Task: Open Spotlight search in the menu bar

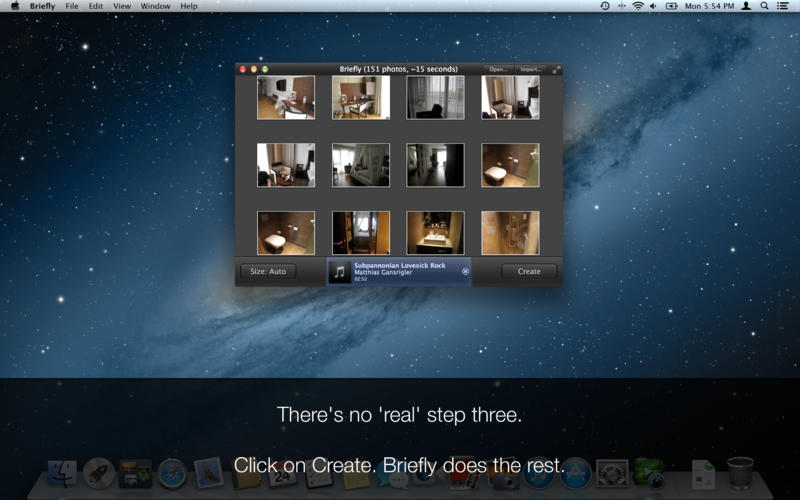Action: tap(765, 6)
